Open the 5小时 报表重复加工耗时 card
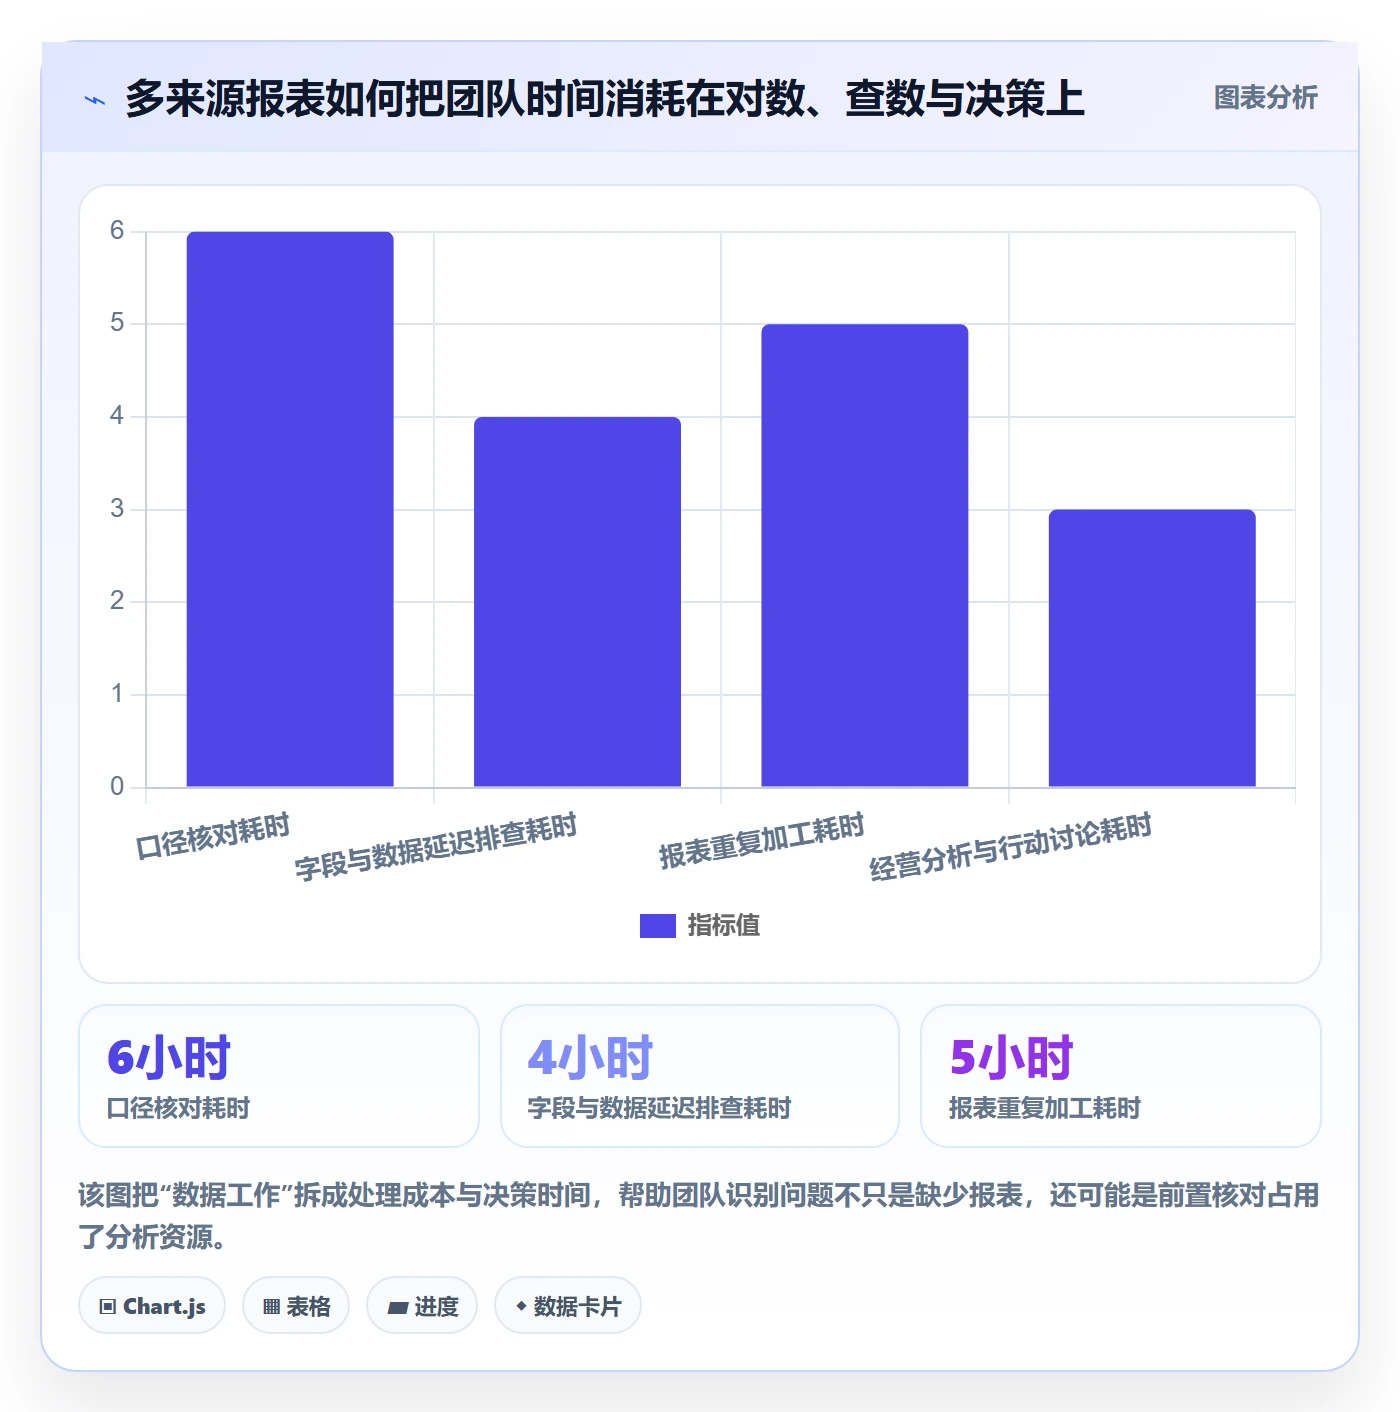1400x1412 pixels. pyautogui.click(x=1121, y=1076)
